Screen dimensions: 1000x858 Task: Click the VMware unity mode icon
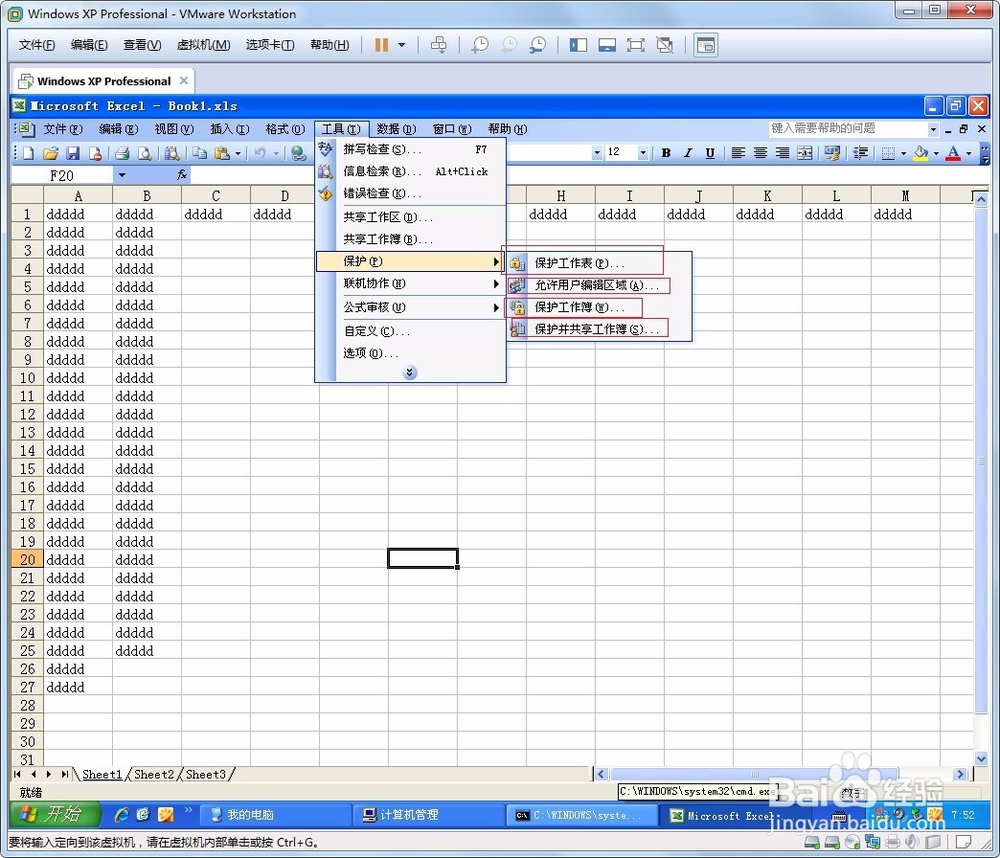(665, 45)
